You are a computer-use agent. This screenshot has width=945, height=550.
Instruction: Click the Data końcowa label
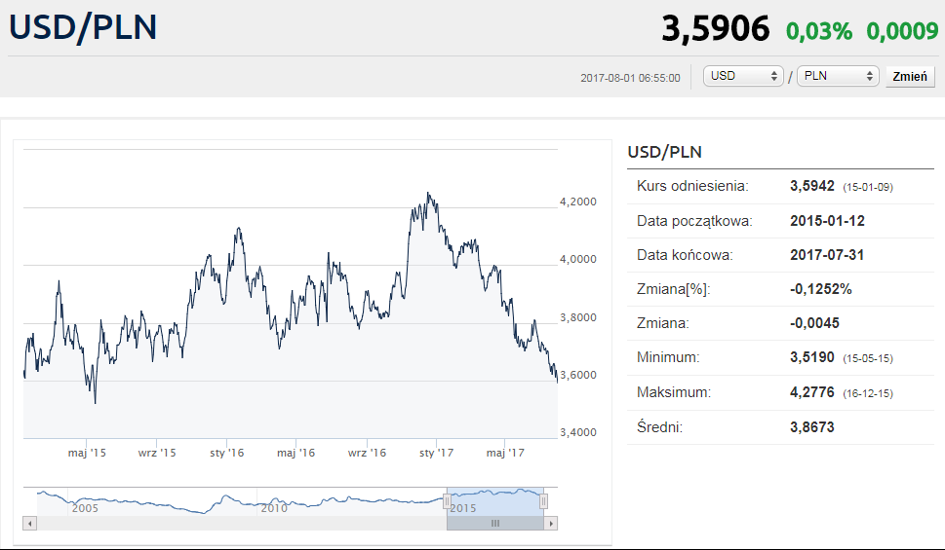tap(685, 255)
